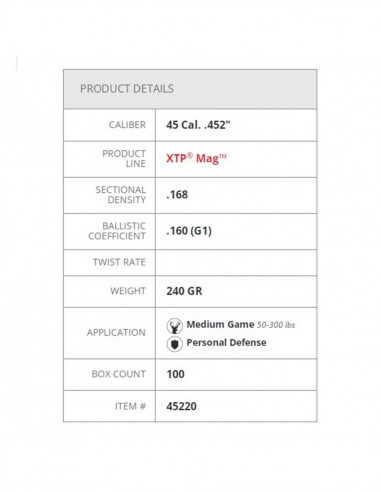This screenshot has width=381, height=492.
Task: Click the Medium Game deer icon
Action: 174,326
